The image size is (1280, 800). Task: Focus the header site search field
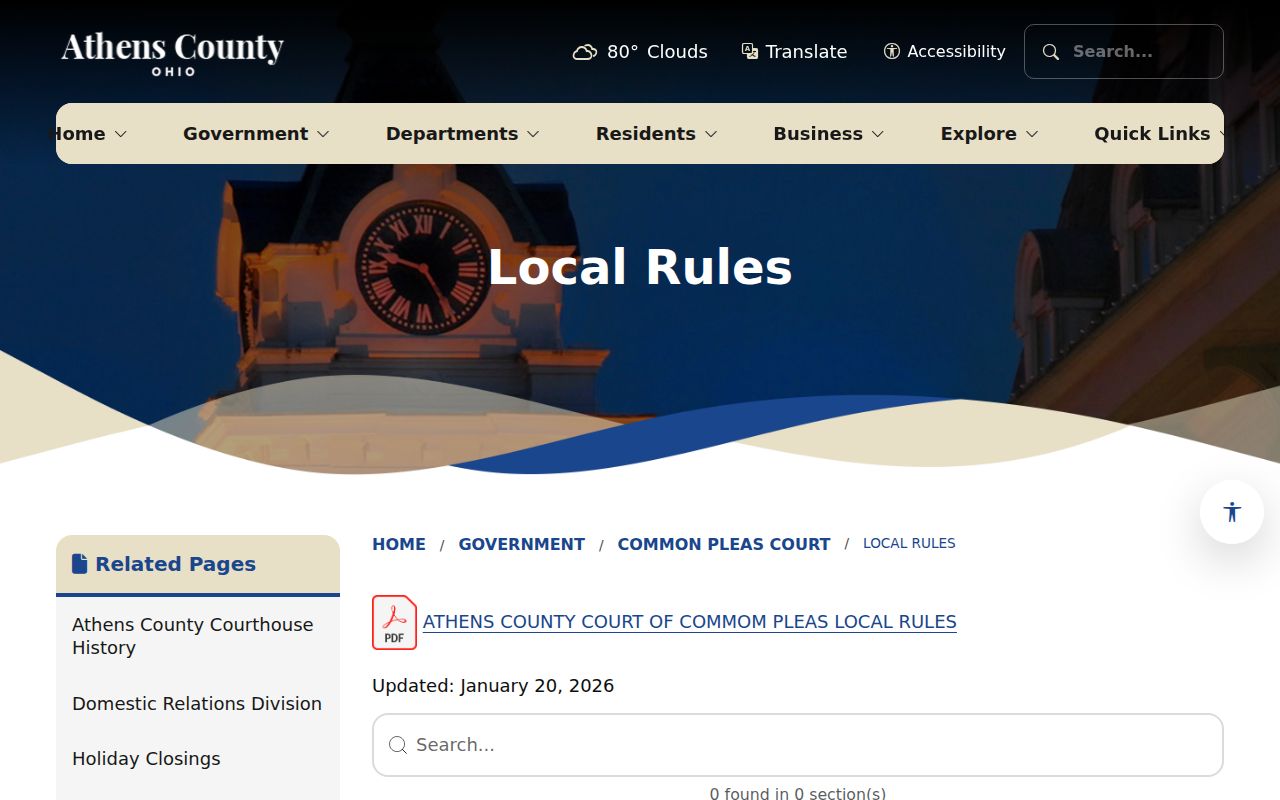(x=1124, y=51)
